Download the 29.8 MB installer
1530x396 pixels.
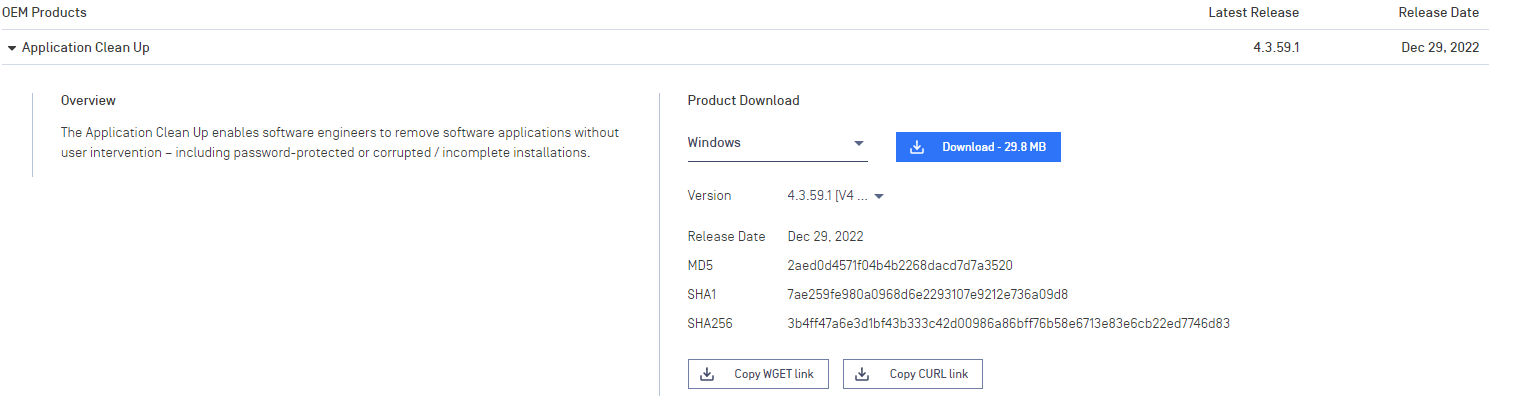977,147
